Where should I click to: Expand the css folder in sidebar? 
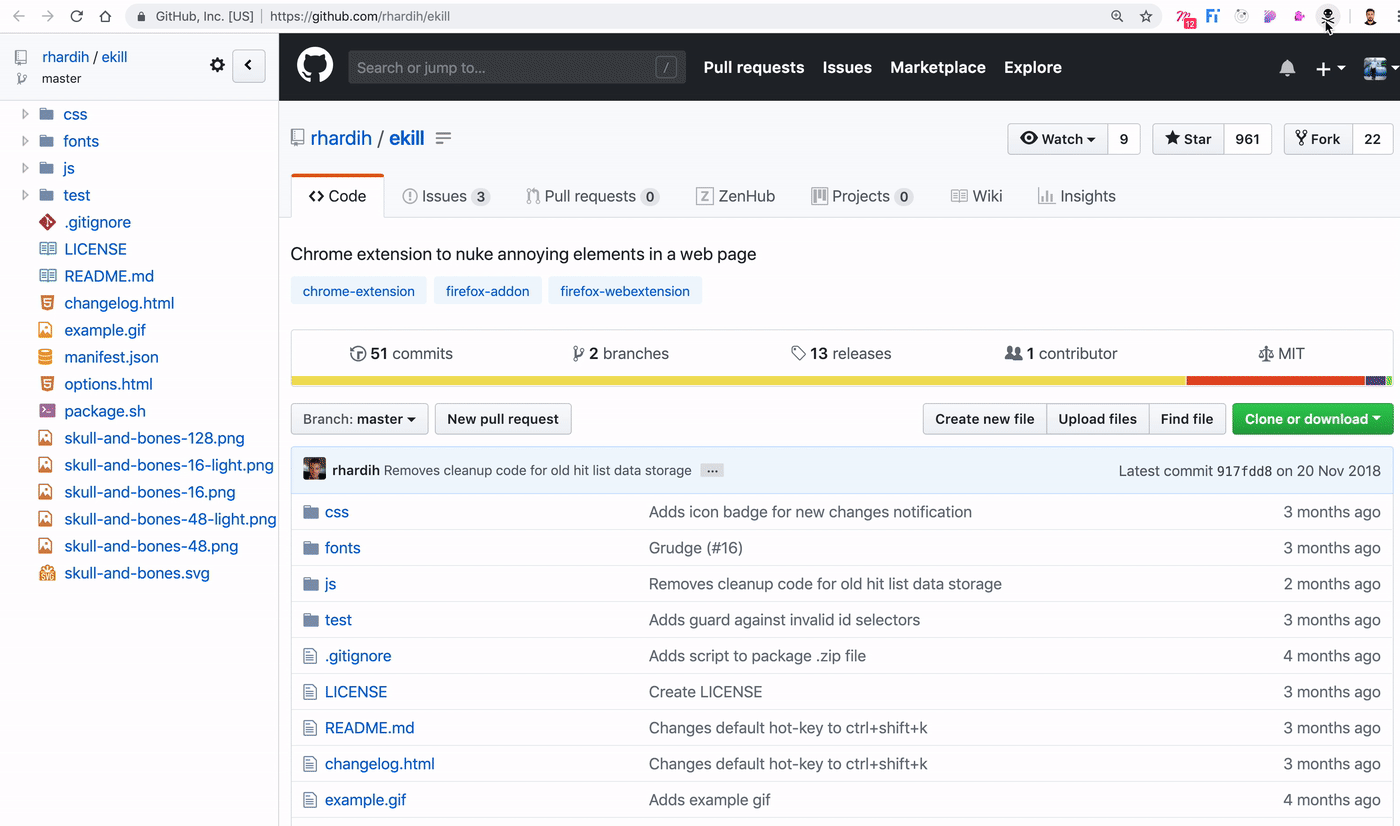tap(25, 114)
